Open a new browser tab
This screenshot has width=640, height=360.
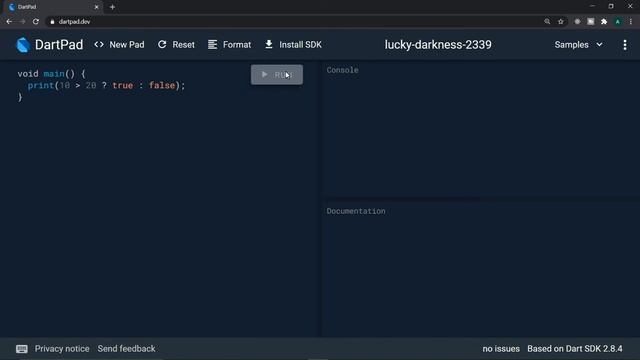(x=112, y=7)
